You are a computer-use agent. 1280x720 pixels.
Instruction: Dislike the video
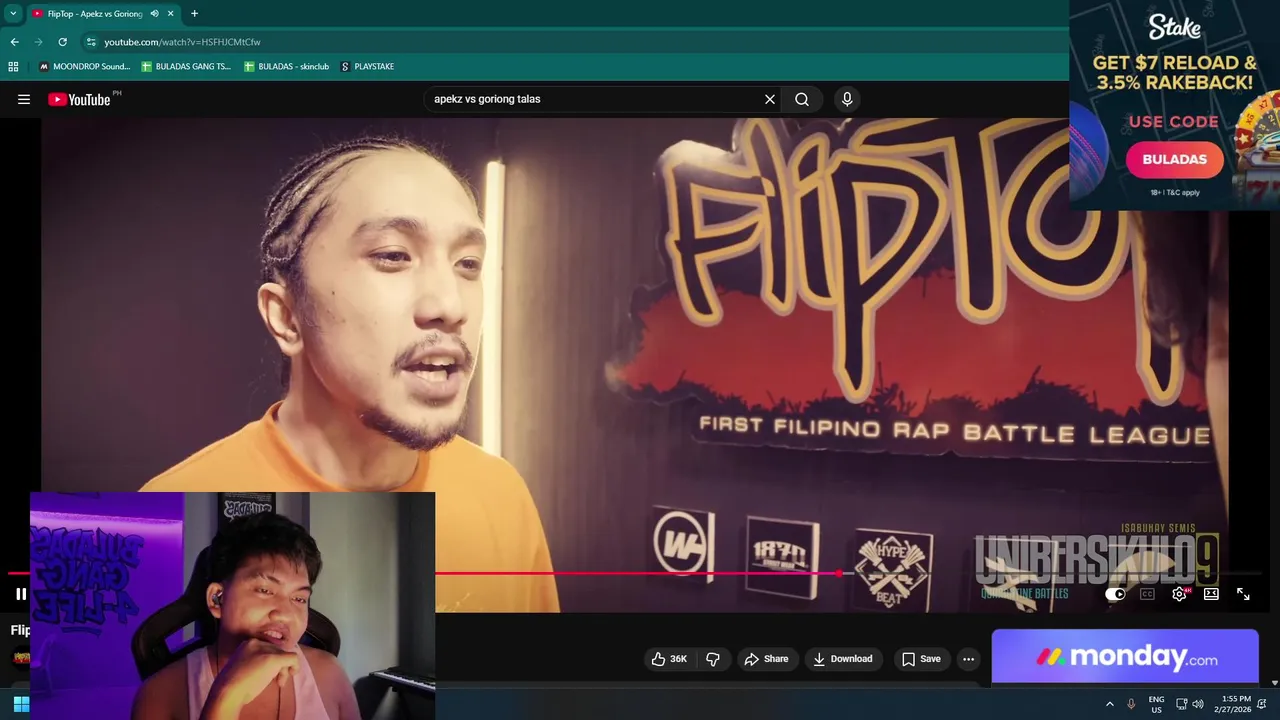pyautogui.click(x=713, y=659)
